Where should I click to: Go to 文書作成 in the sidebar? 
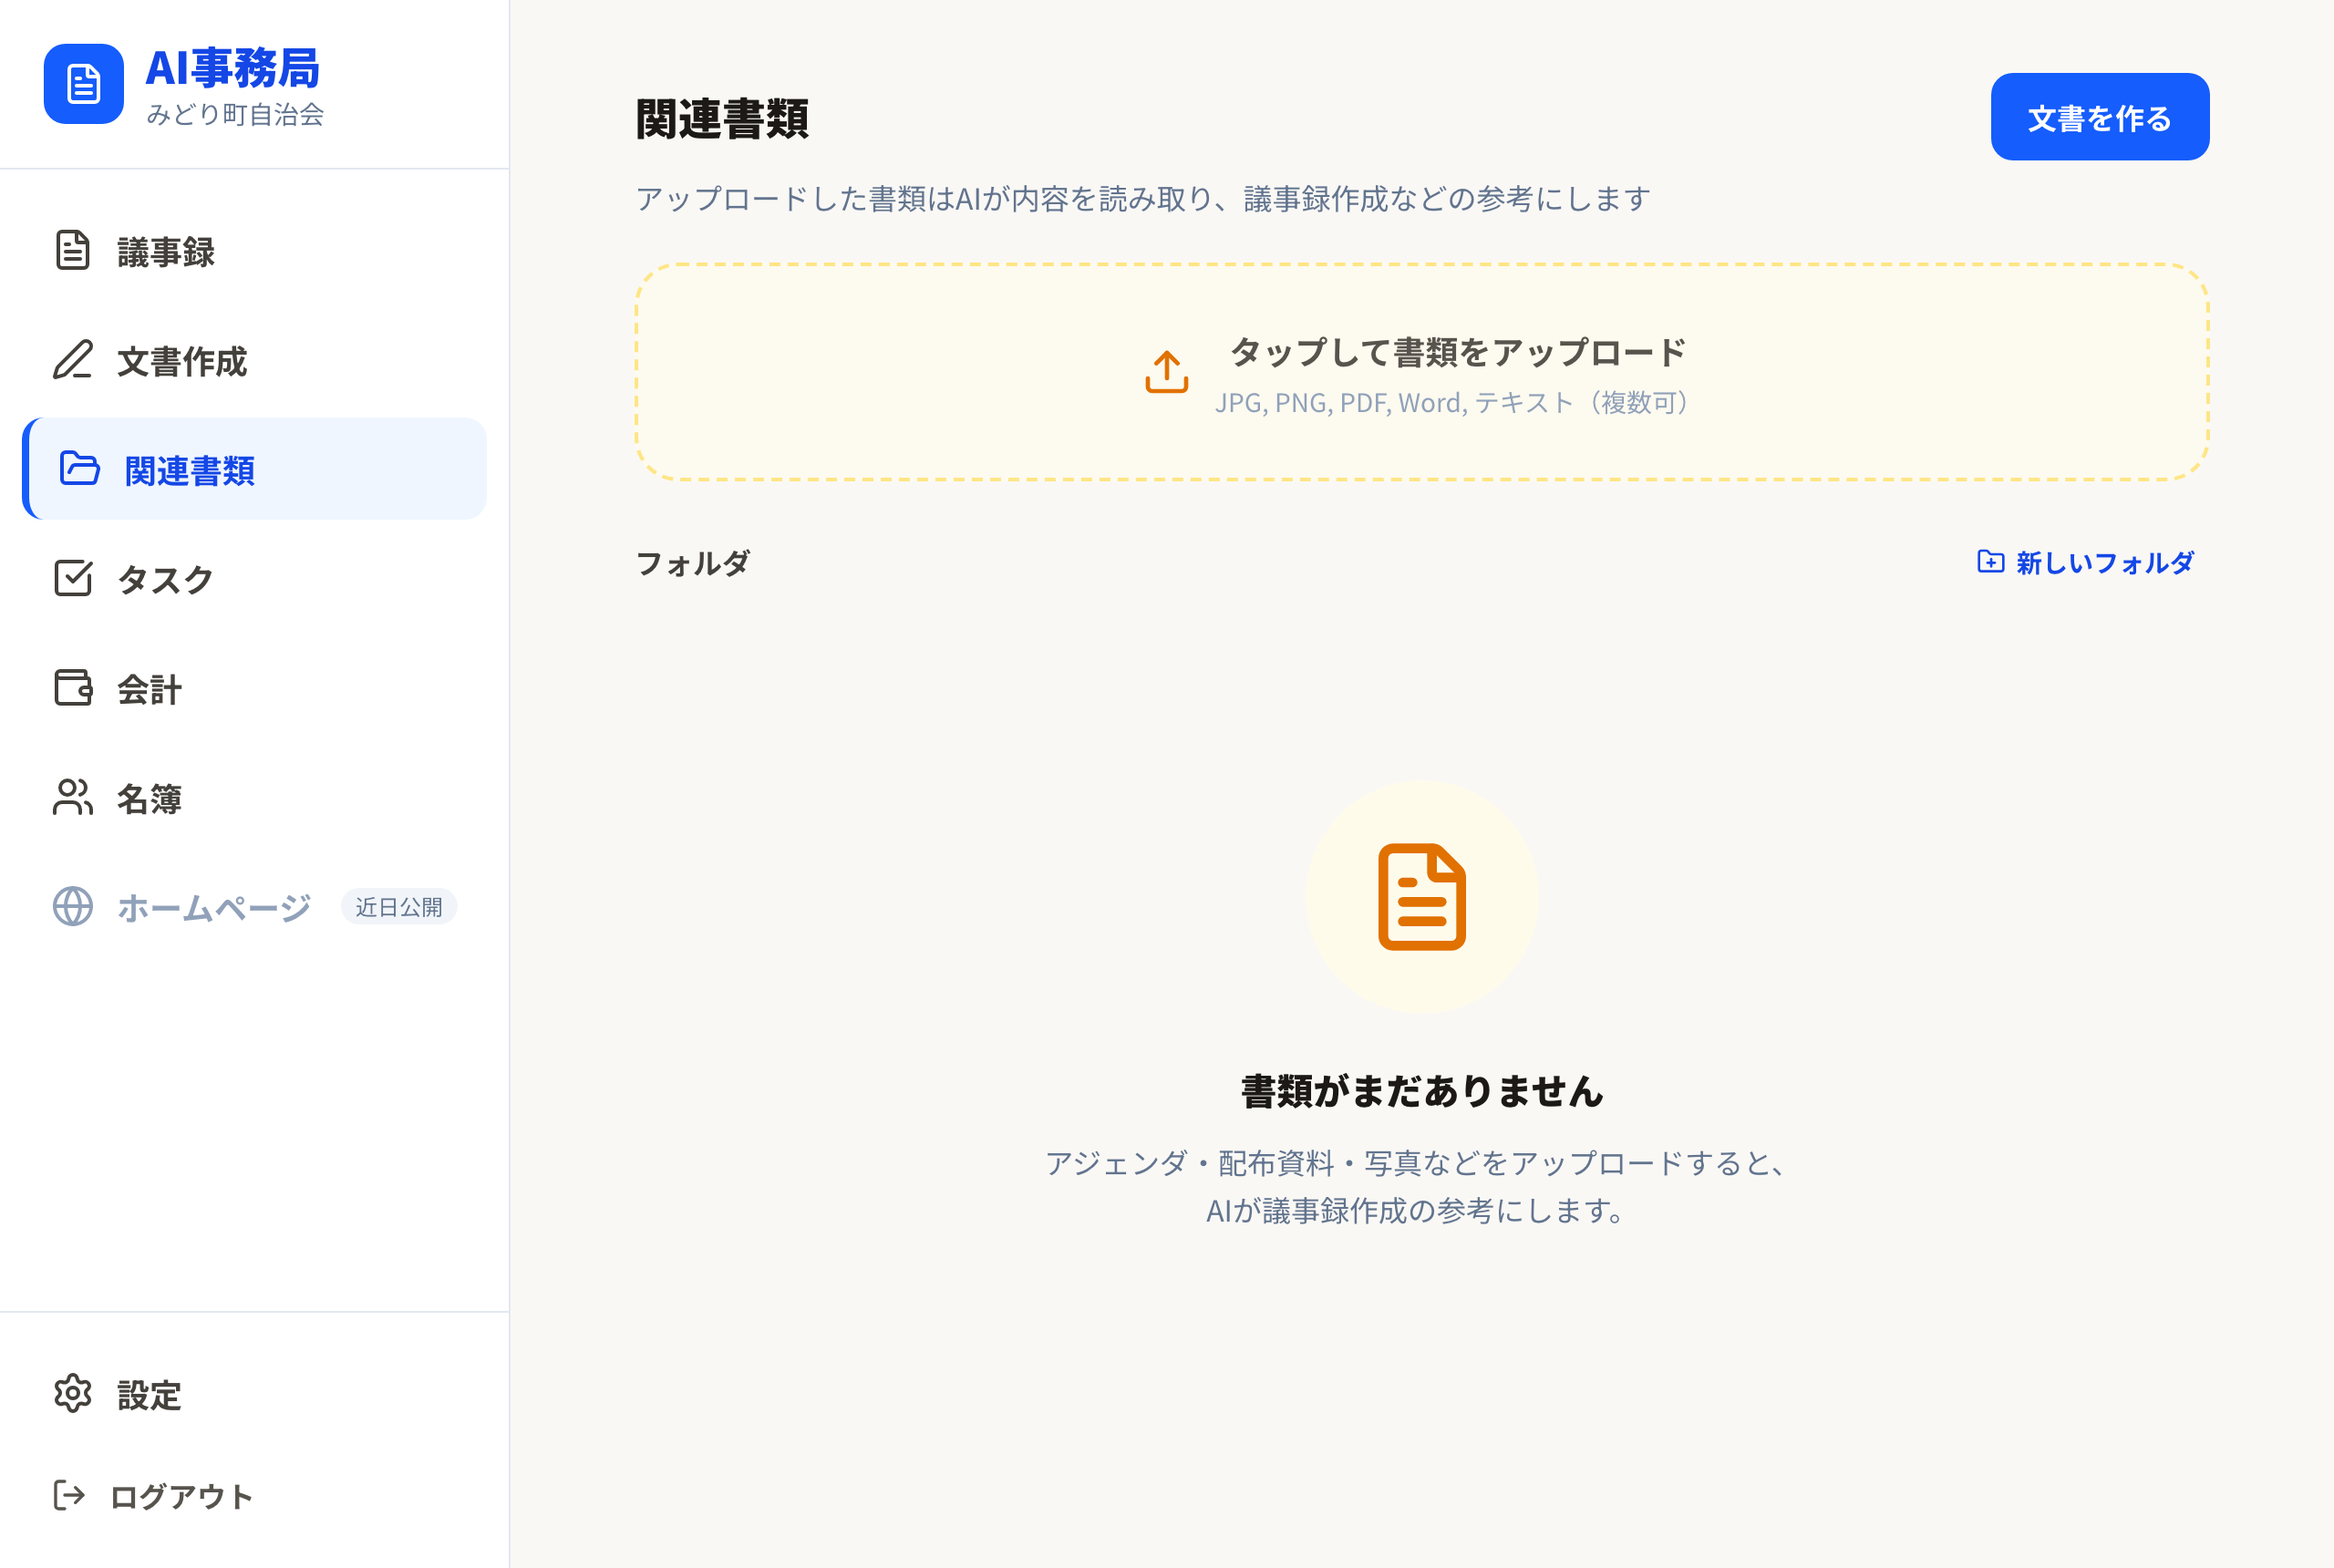[x=254, y=360]
